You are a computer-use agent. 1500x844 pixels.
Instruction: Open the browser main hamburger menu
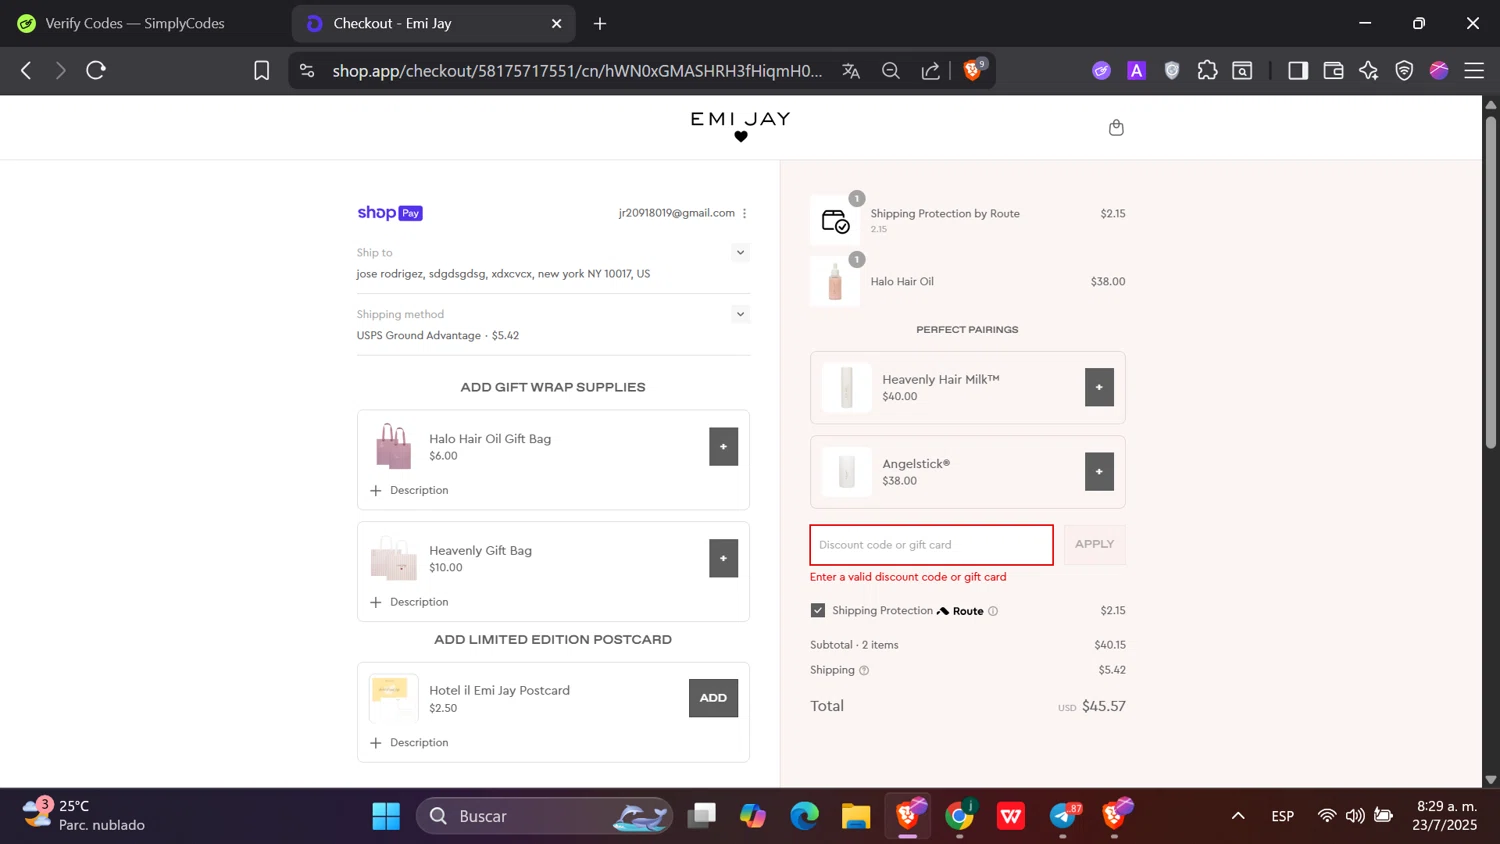[x=1474, y=70]
